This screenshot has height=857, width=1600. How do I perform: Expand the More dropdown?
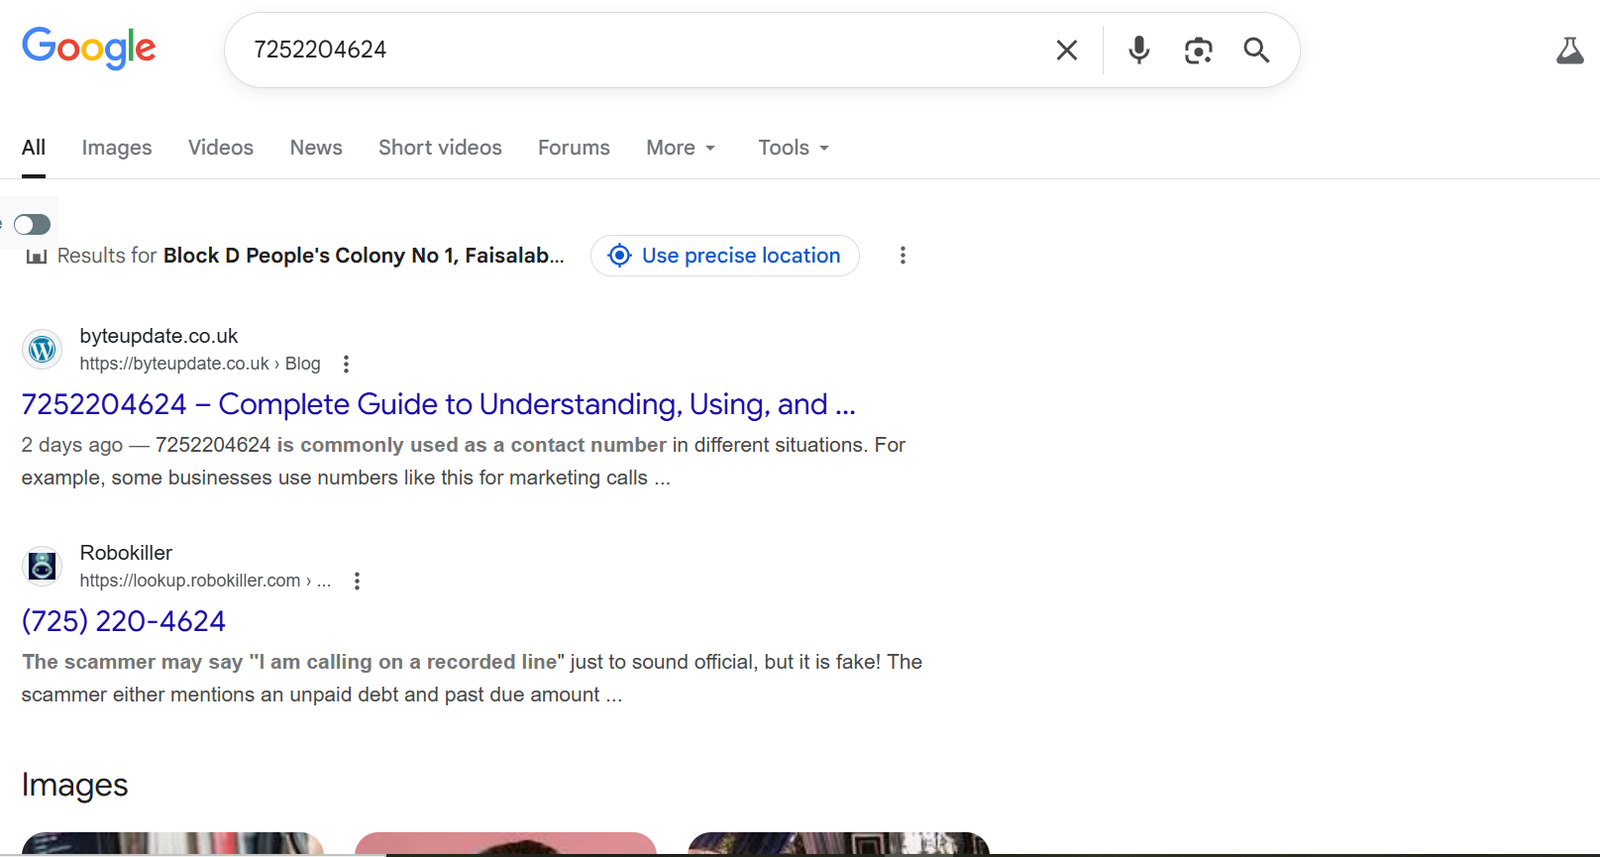(x=681, y=148)
